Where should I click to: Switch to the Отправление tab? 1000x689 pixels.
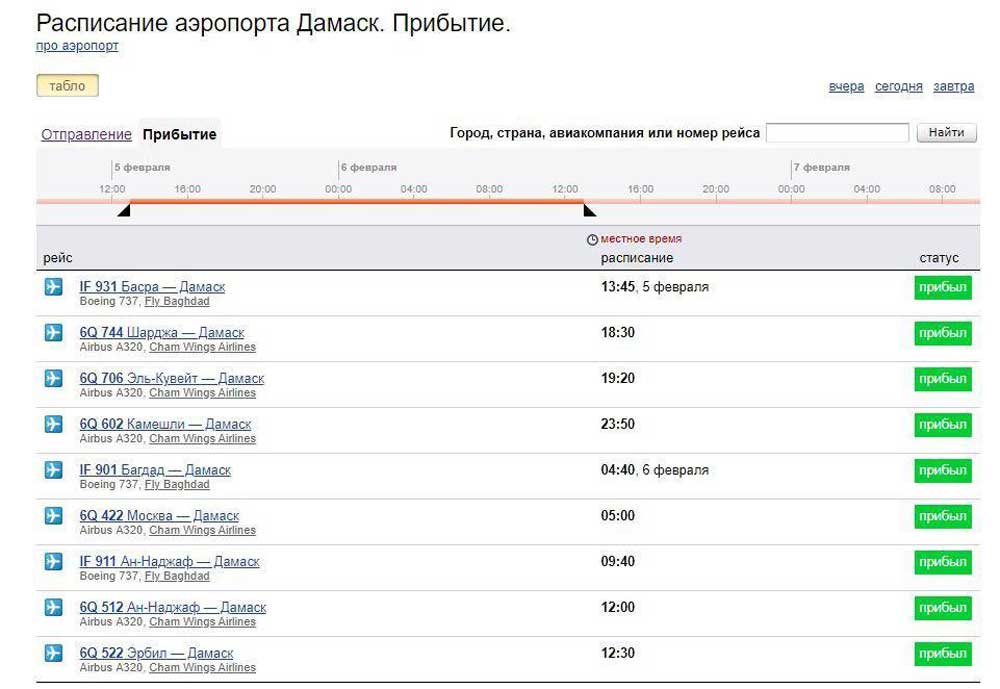86,135
